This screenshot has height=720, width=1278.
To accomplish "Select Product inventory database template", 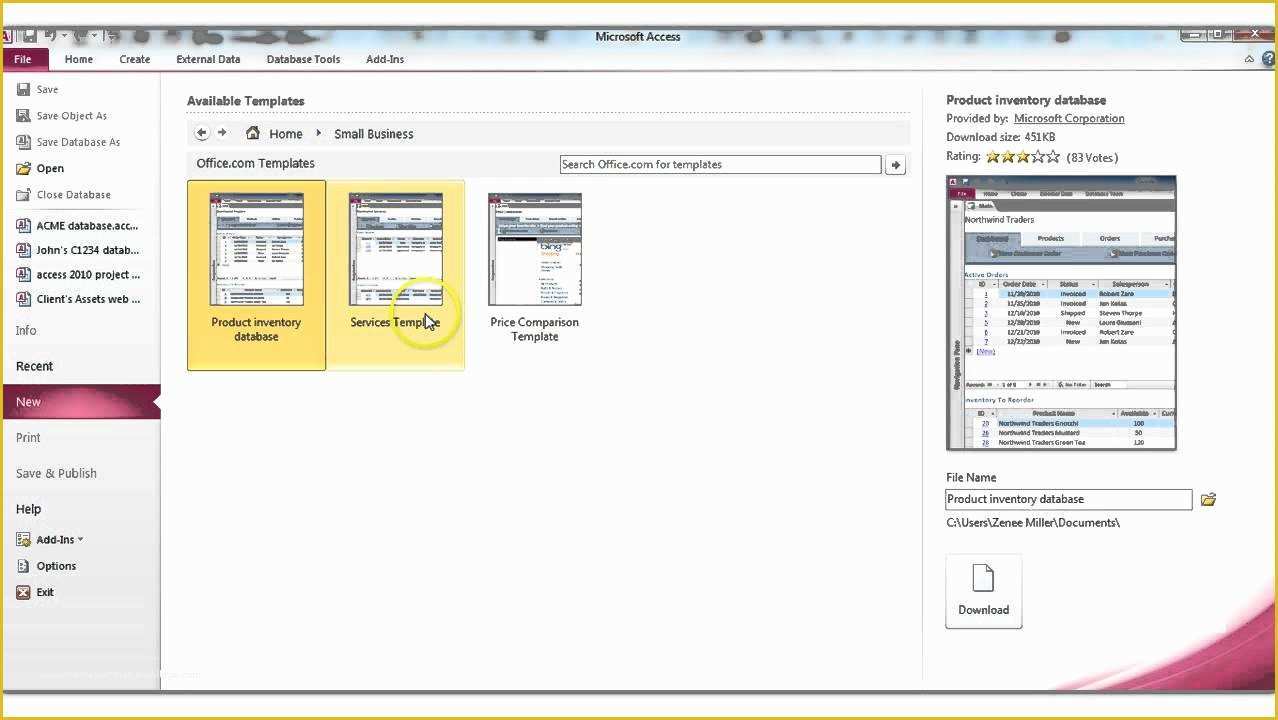I will 256,275.
